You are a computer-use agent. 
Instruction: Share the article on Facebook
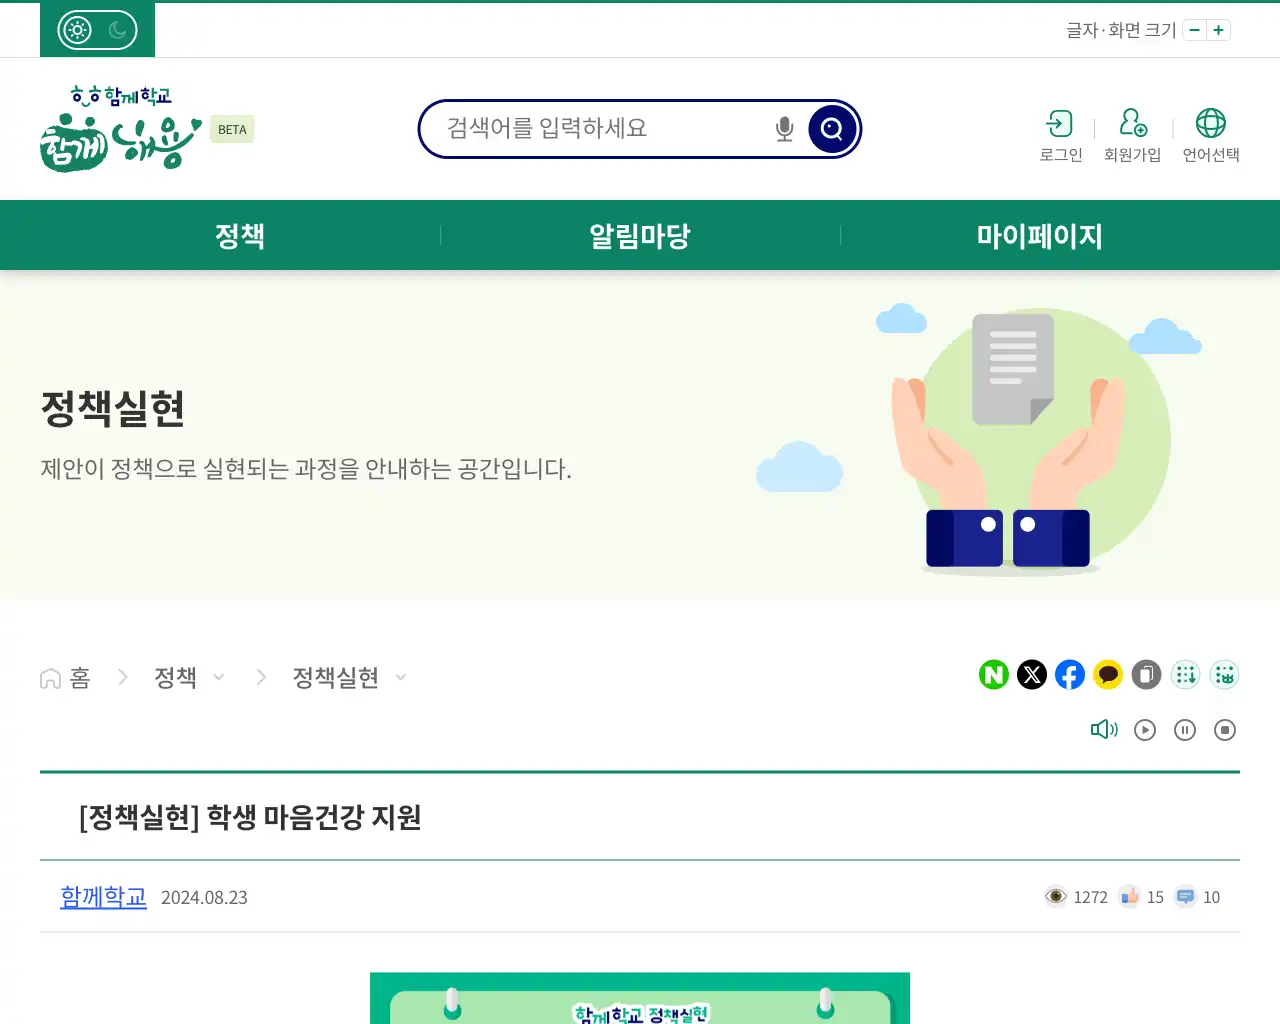1069,675
